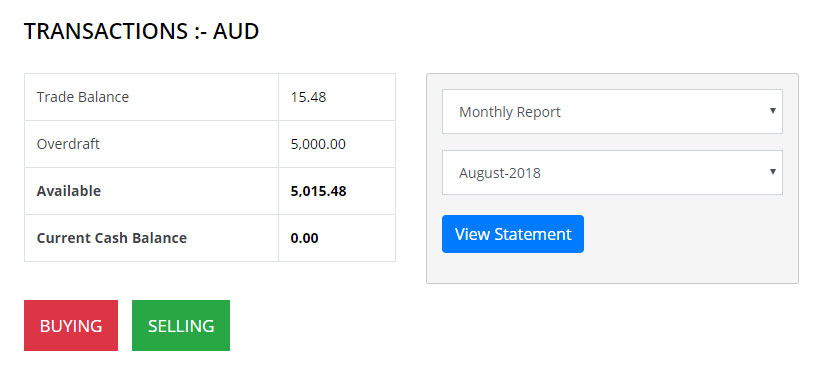The height and width of the screenshot is (386, 822).
Task: Select the Current Cash Balance label
Action: (x=112, y=238)
